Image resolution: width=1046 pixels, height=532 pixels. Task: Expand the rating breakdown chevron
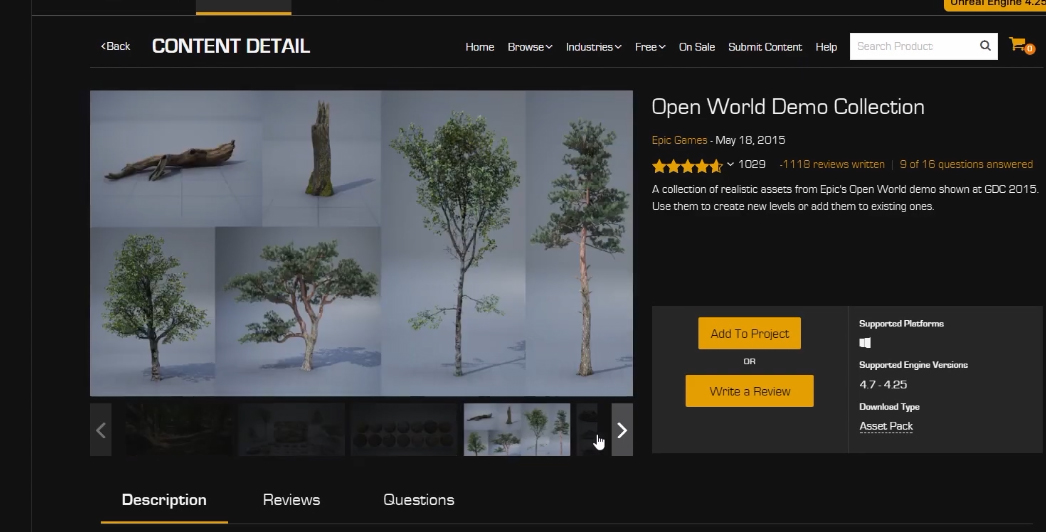pyautogui.click(x=730, y=165)
